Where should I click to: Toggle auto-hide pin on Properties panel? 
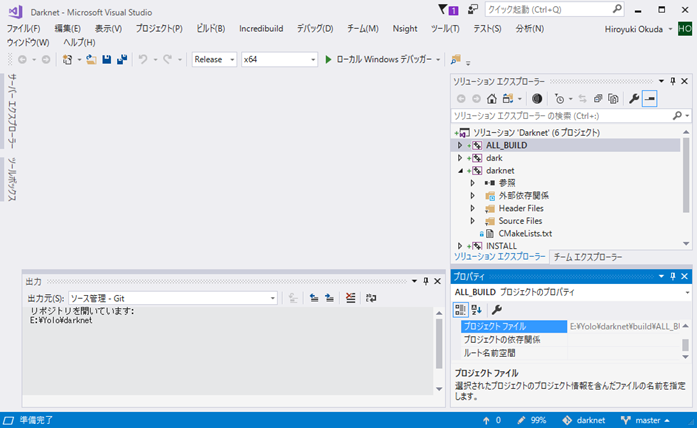tap(673, 276)
